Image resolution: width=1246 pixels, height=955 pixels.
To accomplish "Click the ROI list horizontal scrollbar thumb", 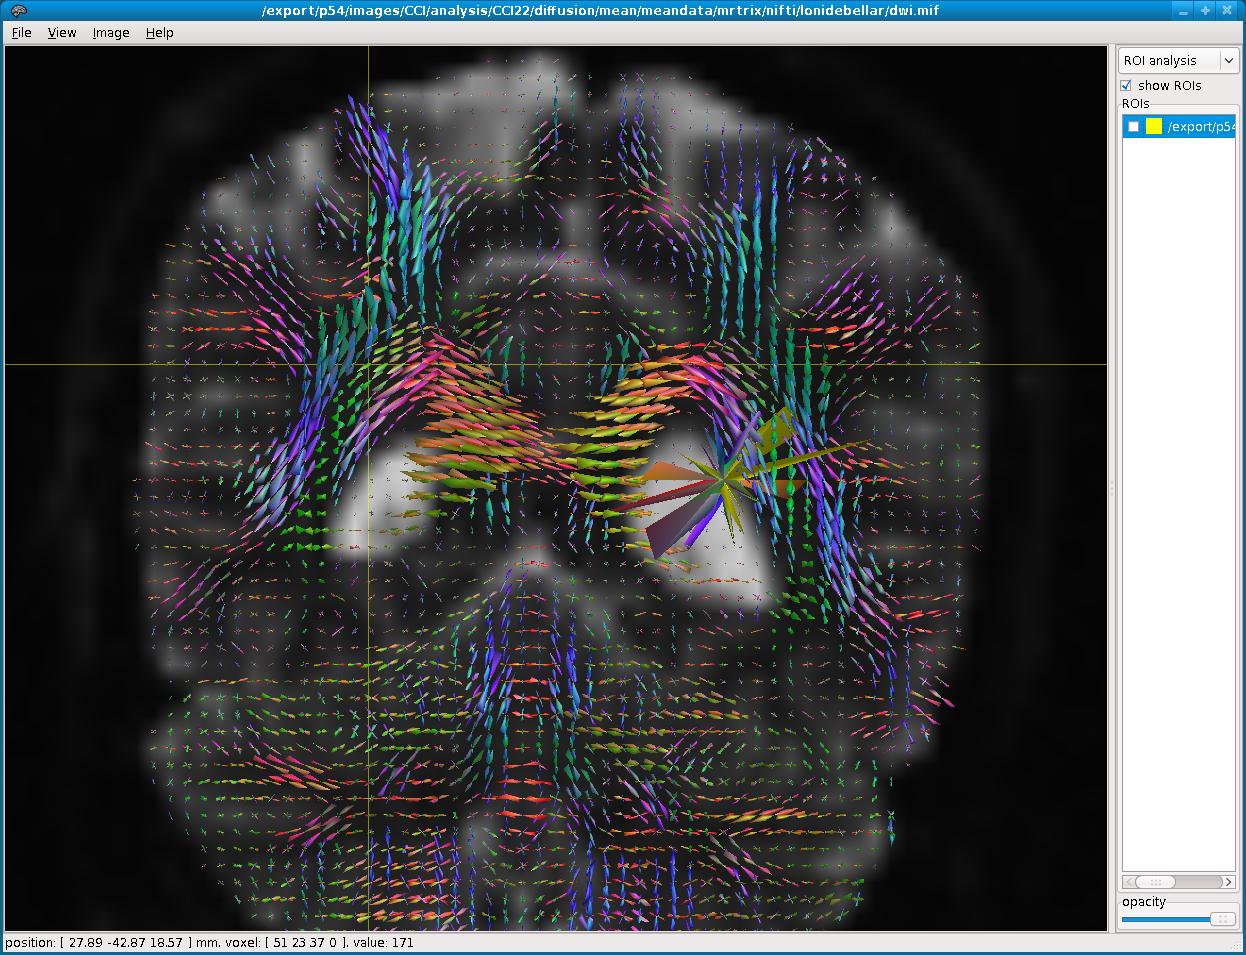I will 1156,882.
